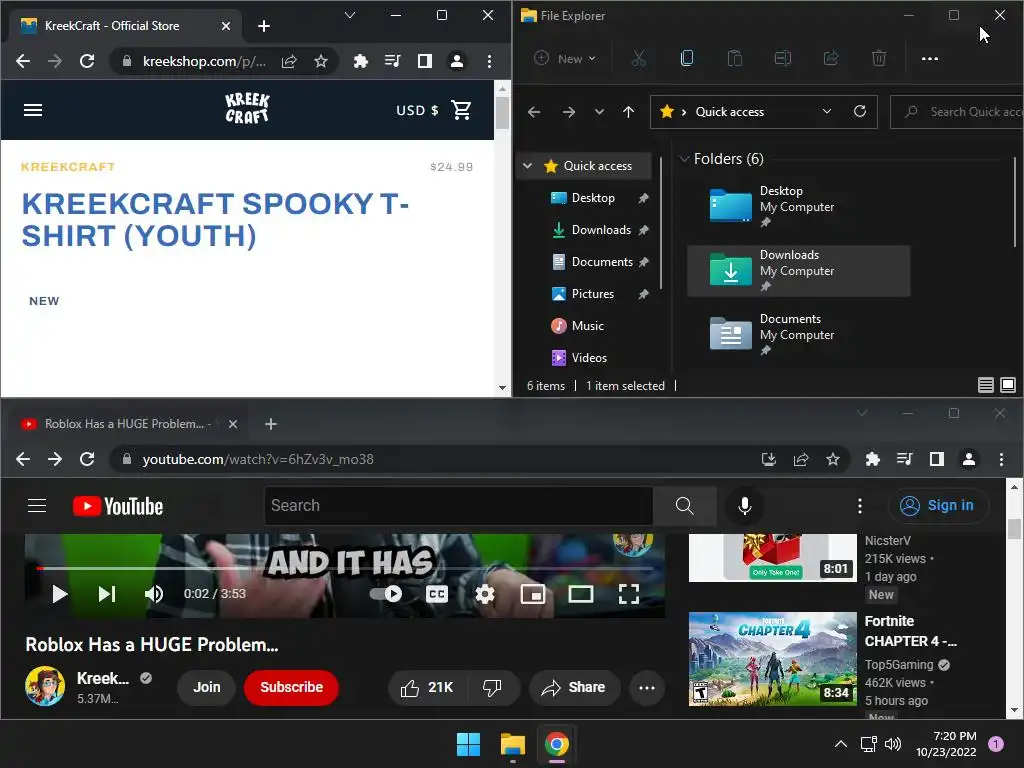The height and width of the screenshot is (768, 1024).
Task: Click the kreekshop.com address bar
Action: click(x=204, y=61)
